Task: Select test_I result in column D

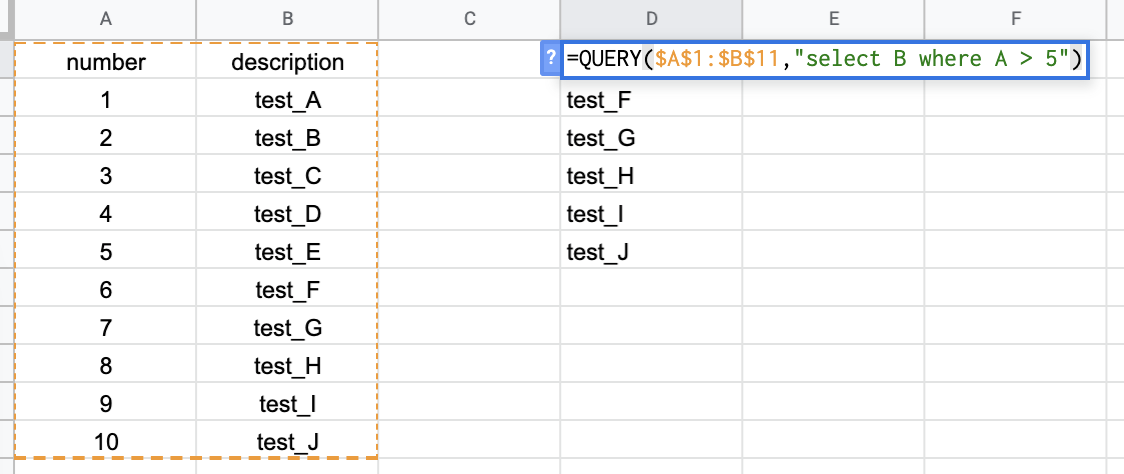Action: [x=652, y=214]
